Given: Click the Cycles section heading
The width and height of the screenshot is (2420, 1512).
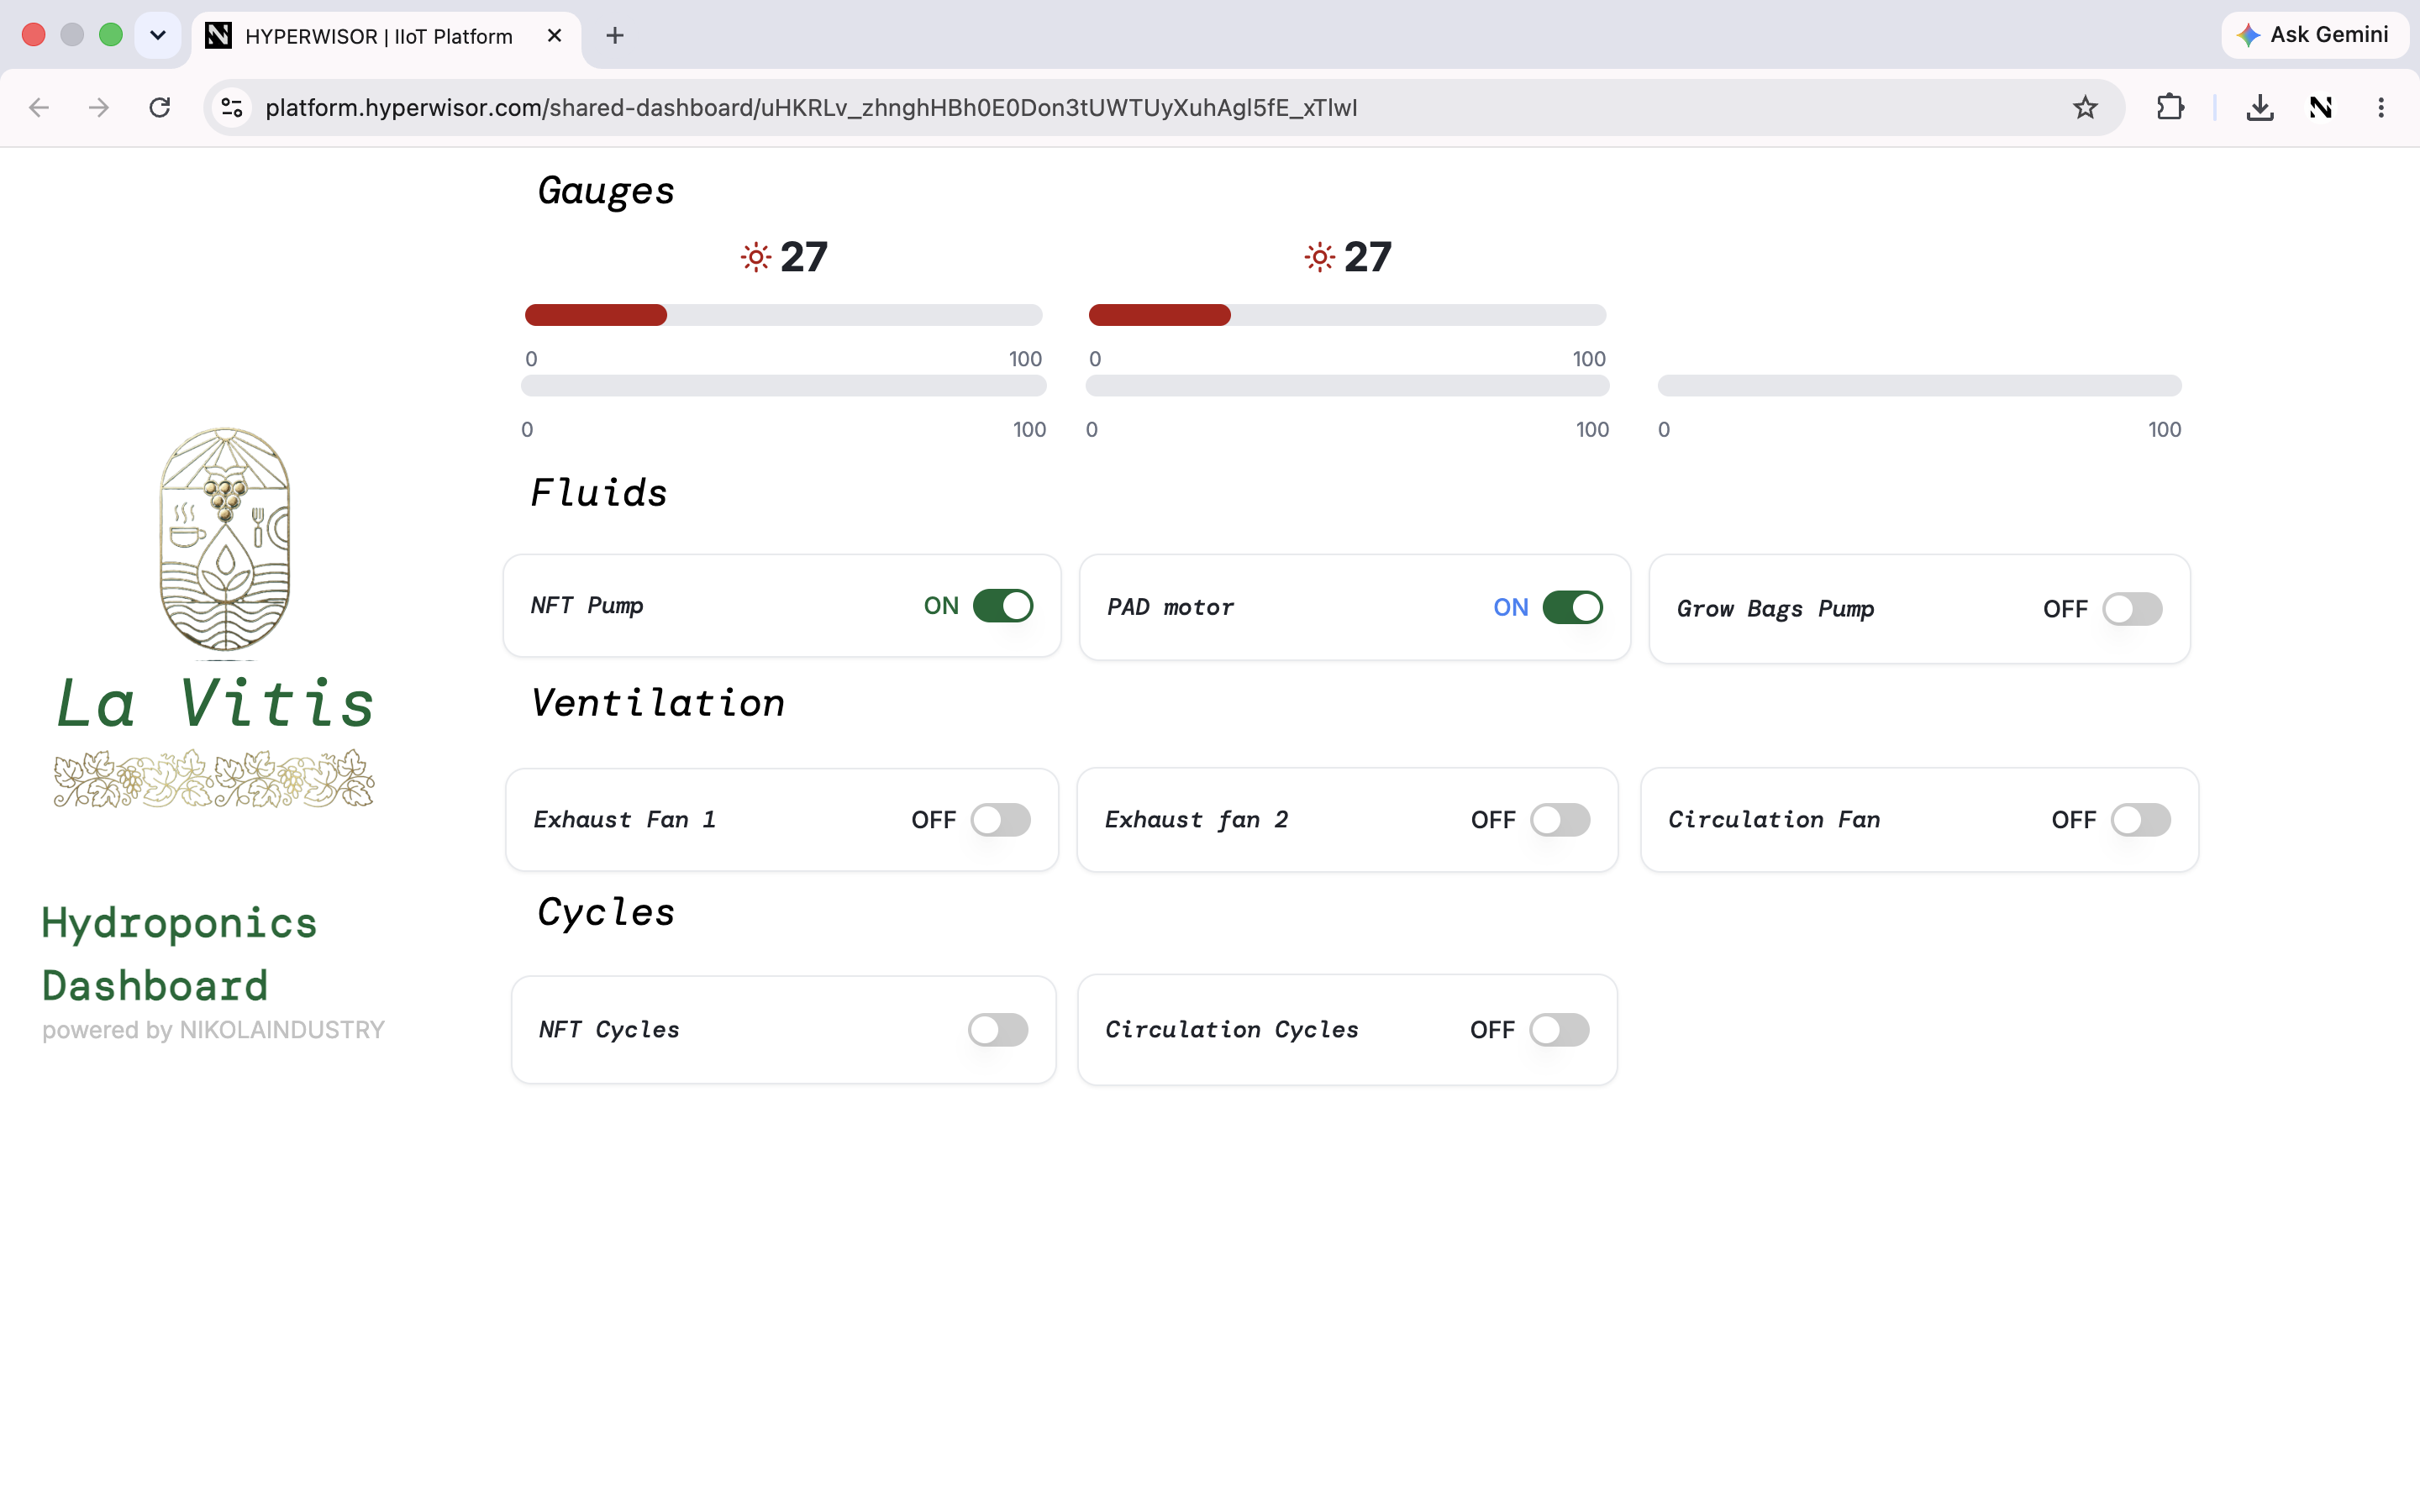Looking at the screenshot, I should (x=606, y=912).
